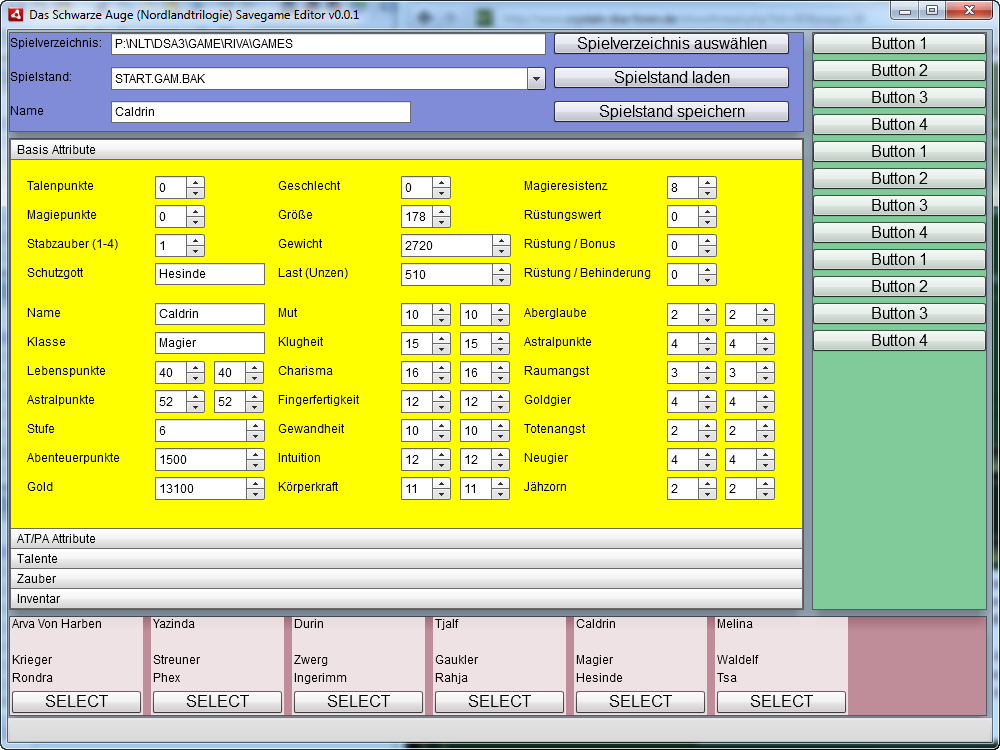Click the Gold value field showing 13100

pos(201,489)
